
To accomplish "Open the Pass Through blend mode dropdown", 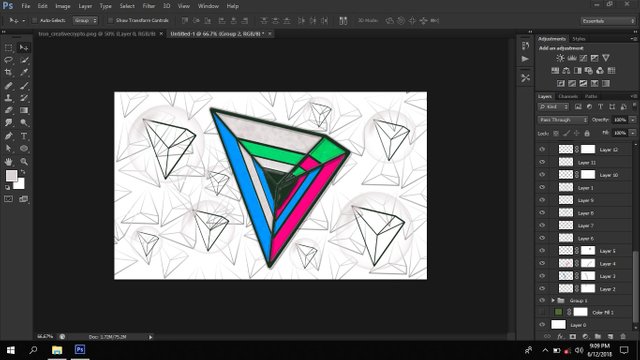I will [x=563, y=120].
